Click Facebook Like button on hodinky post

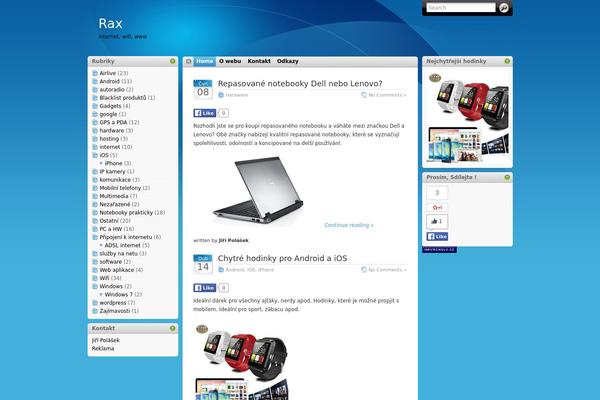click(x=205, y=288)
